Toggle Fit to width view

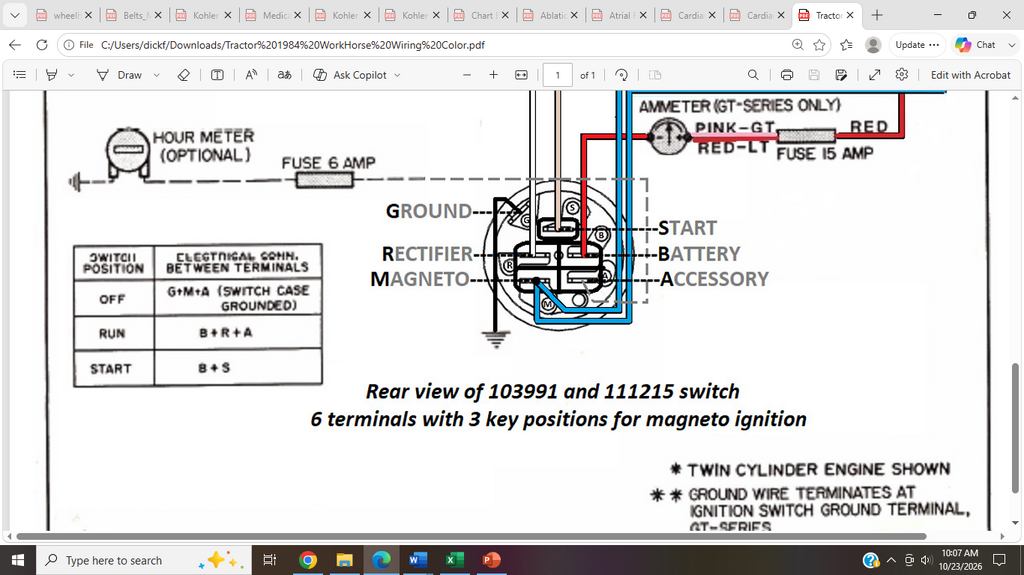pyautogui.click(x=521, y=75)
